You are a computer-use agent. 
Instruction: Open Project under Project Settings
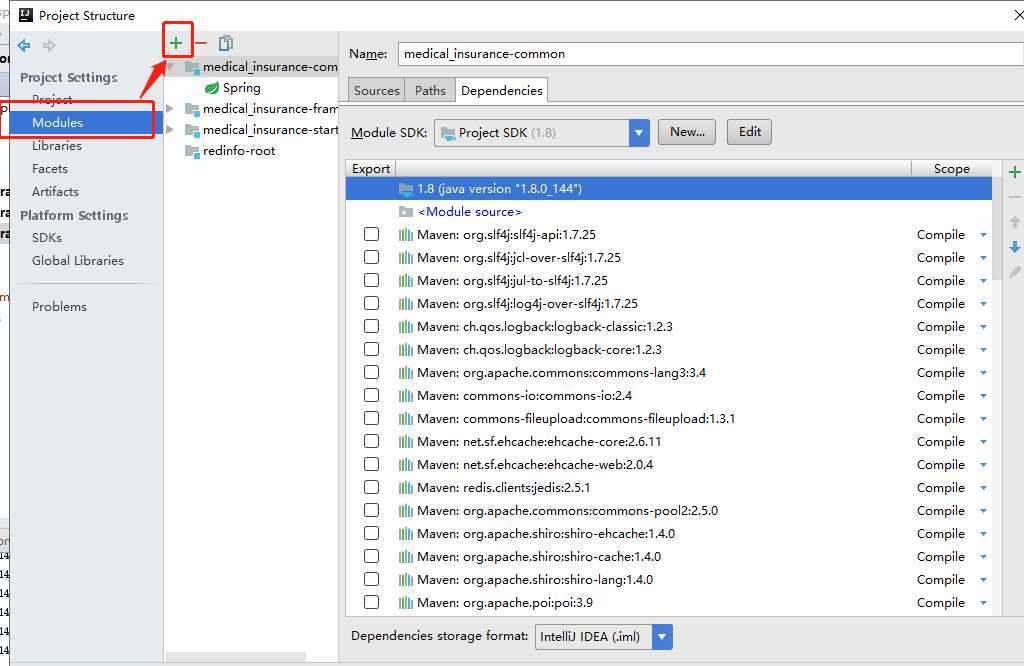[52, 99]
